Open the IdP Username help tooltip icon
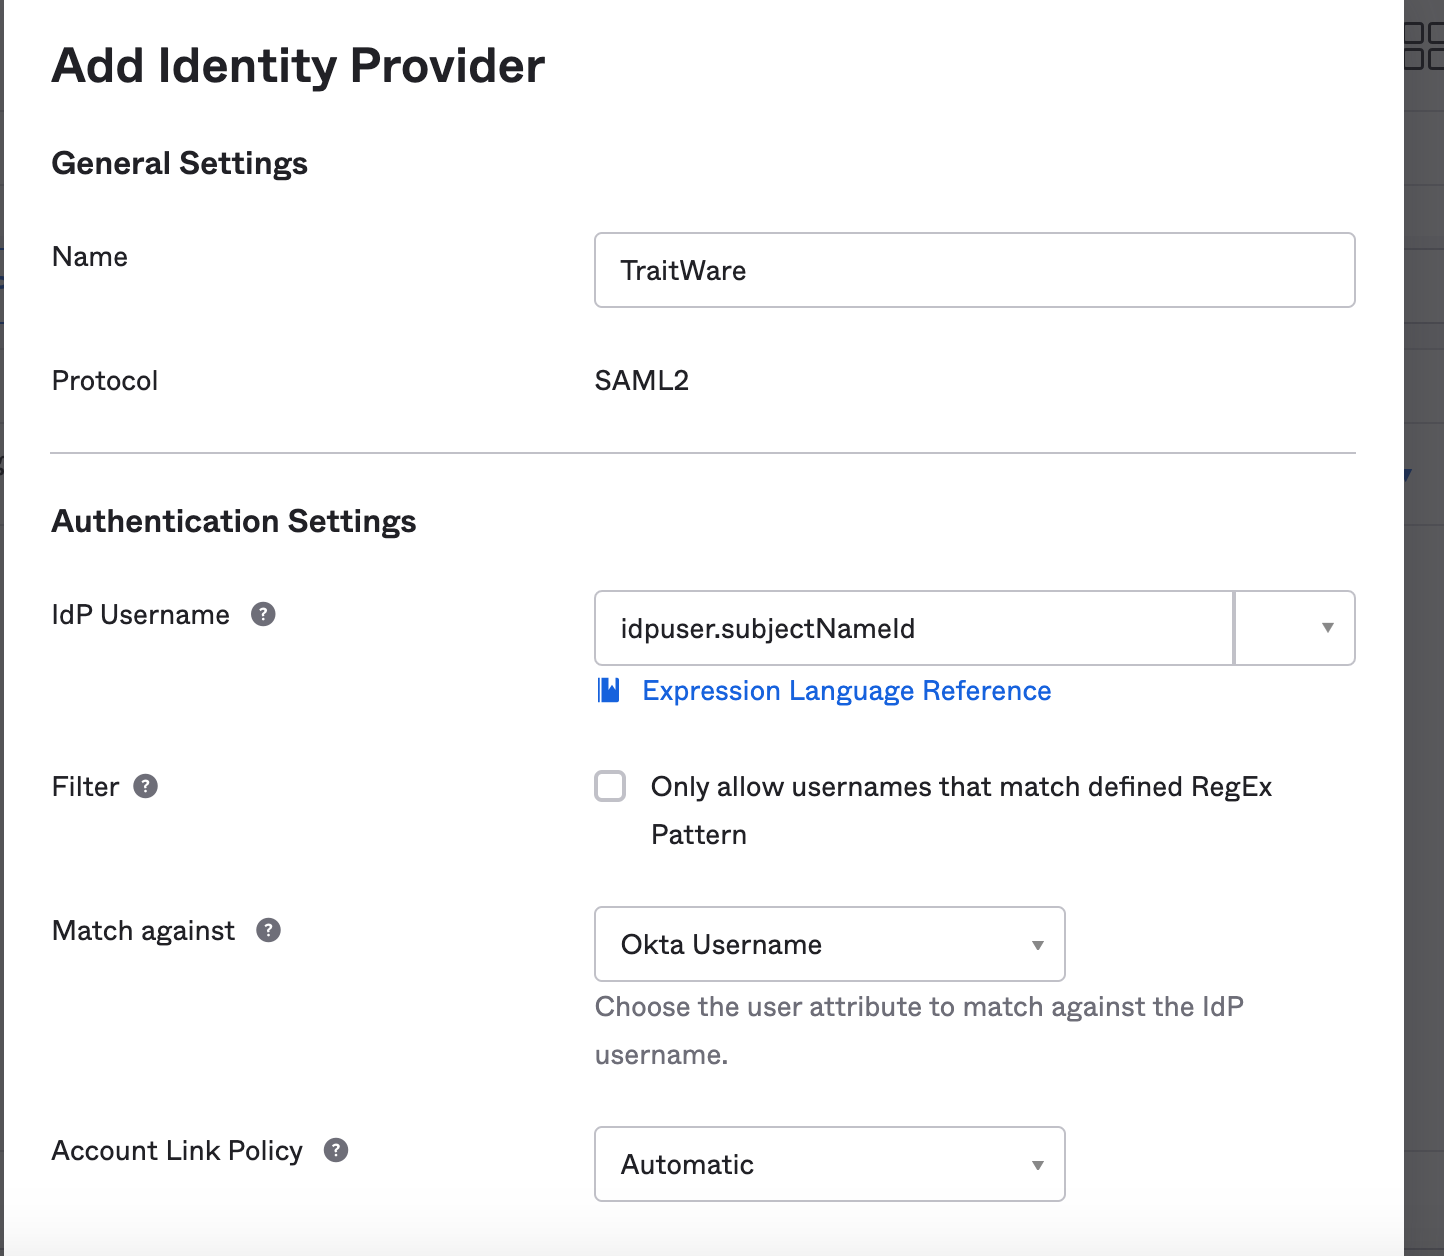The width and height of the screenshot is (1444, 1256). click(x=263, y=614)
